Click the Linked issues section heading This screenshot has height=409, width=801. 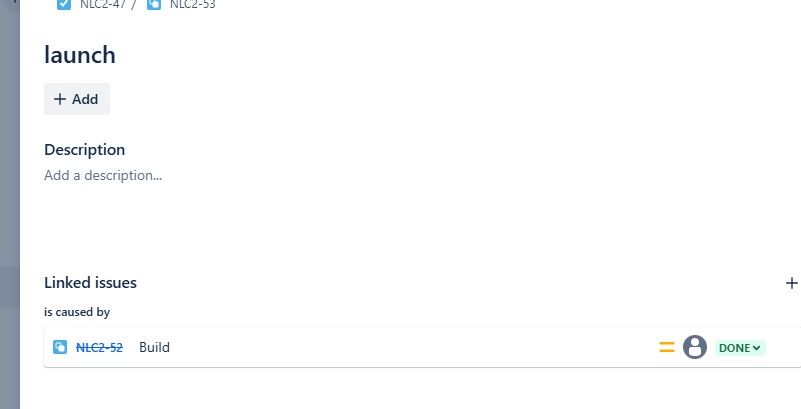pyautogui.click(x=90, y=282)
